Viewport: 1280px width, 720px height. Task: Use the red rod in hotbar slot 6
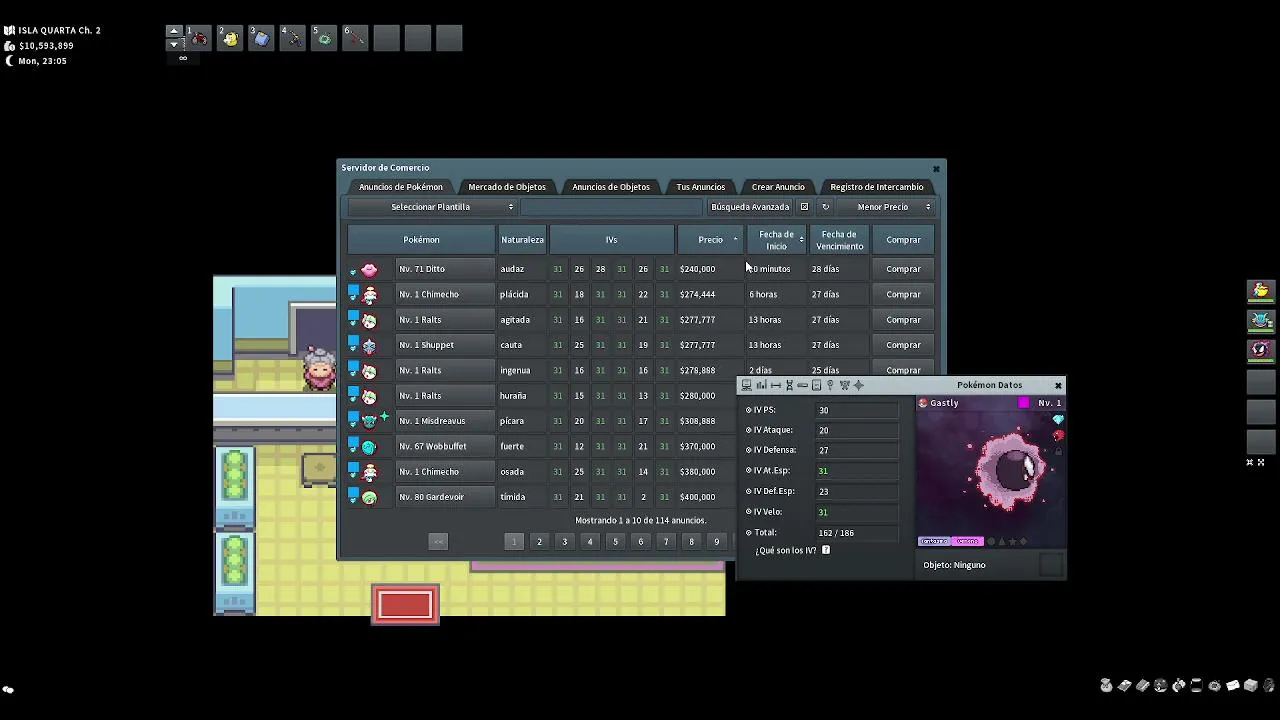click(x=355, y=38)
